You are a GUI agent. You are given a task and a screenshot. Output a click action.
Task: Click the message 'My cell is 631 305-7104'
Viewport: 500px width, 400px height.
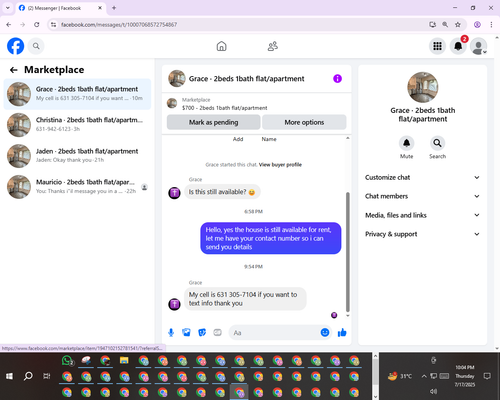(245, 299)
